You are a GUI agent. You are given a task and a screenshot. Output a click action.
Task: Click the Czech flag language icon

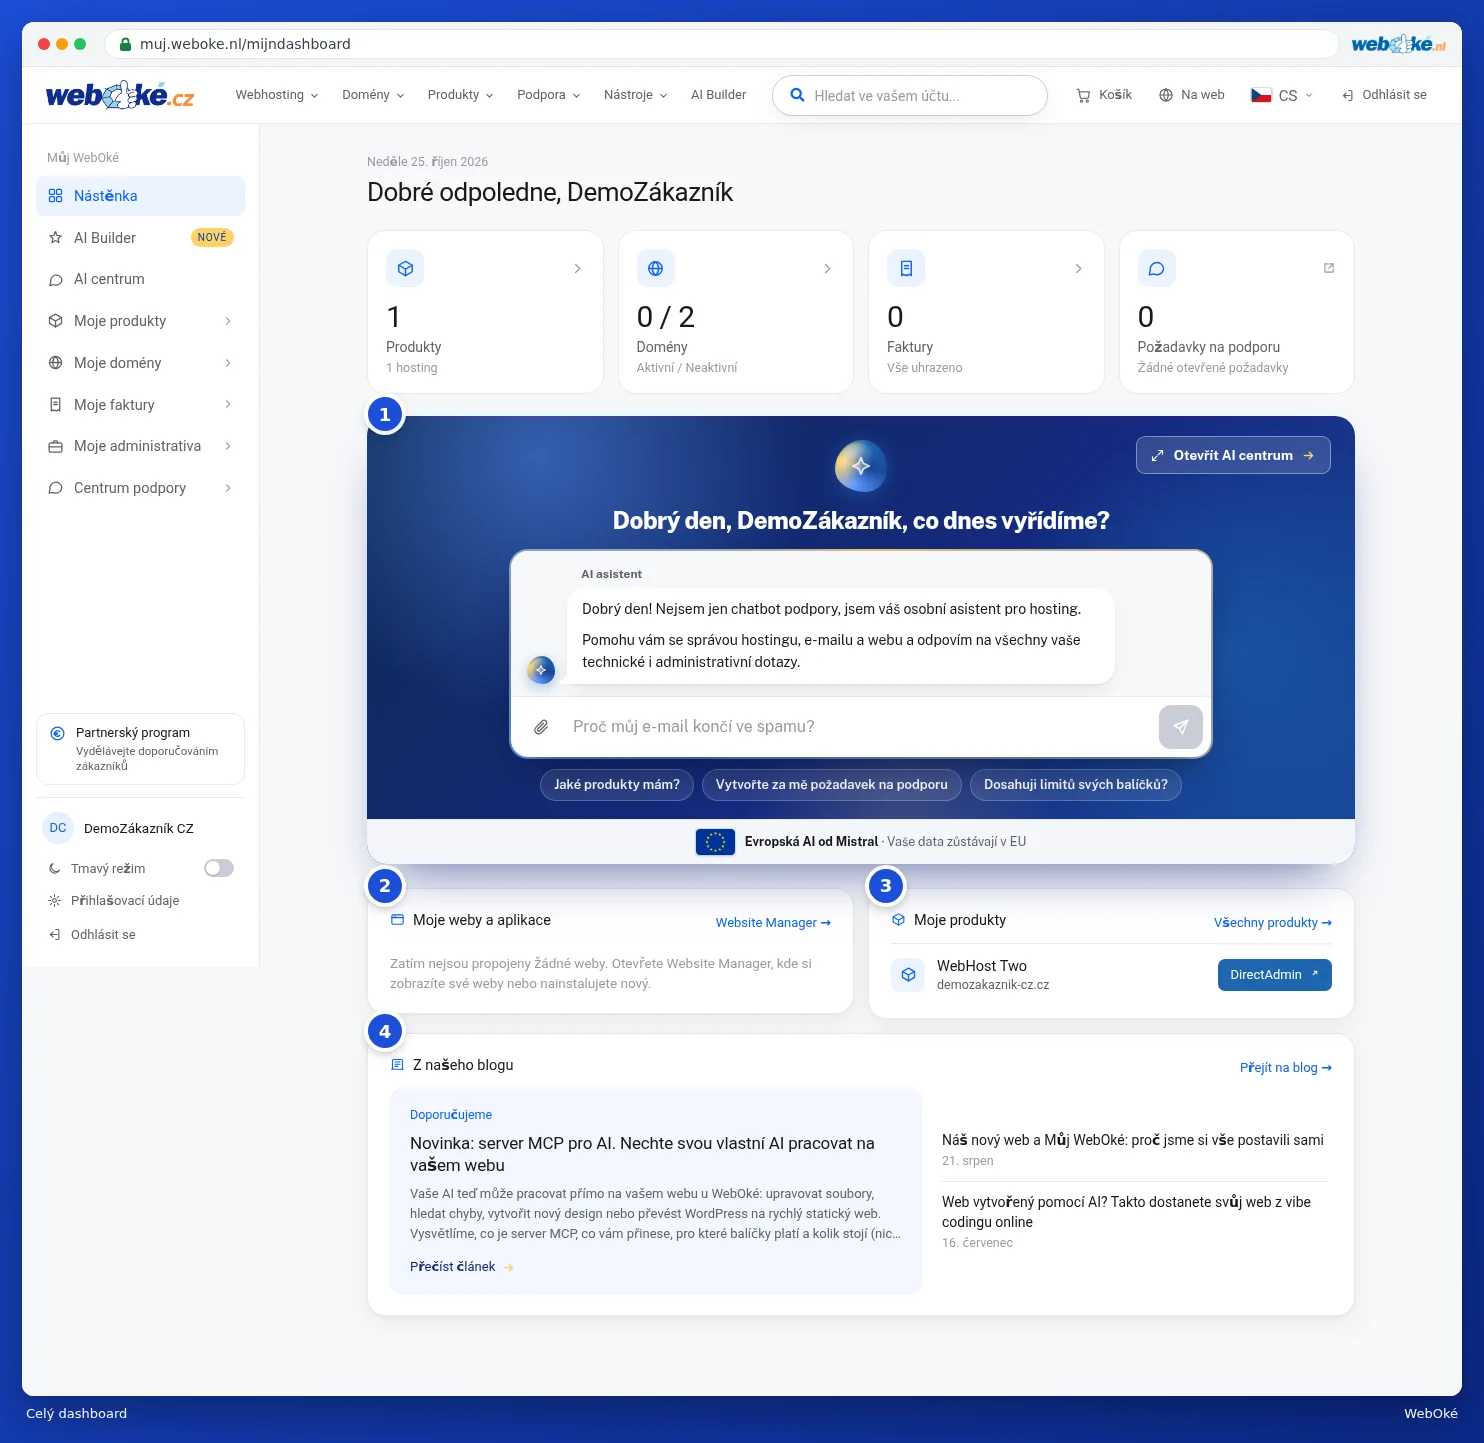pyautogui.click(x=1261, y=95)
